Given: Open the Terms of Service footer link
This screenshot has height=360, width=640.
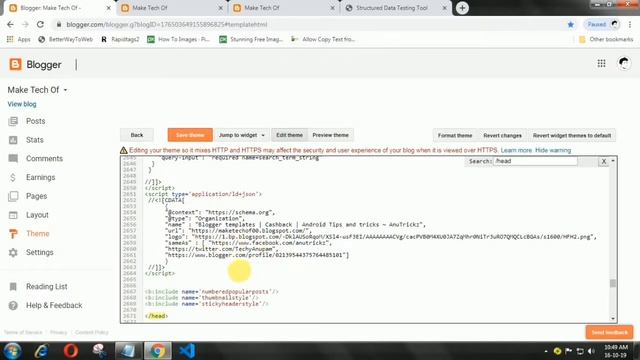Looking at the screenshot, I should point(23,332).
